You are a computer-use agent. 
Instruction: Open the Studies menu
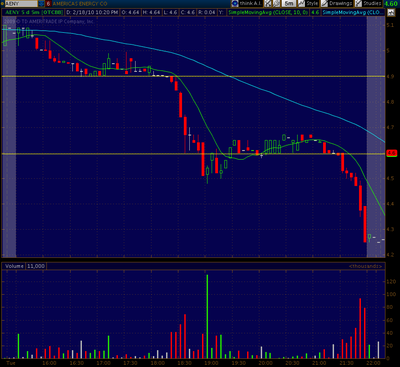click(368, 4)
